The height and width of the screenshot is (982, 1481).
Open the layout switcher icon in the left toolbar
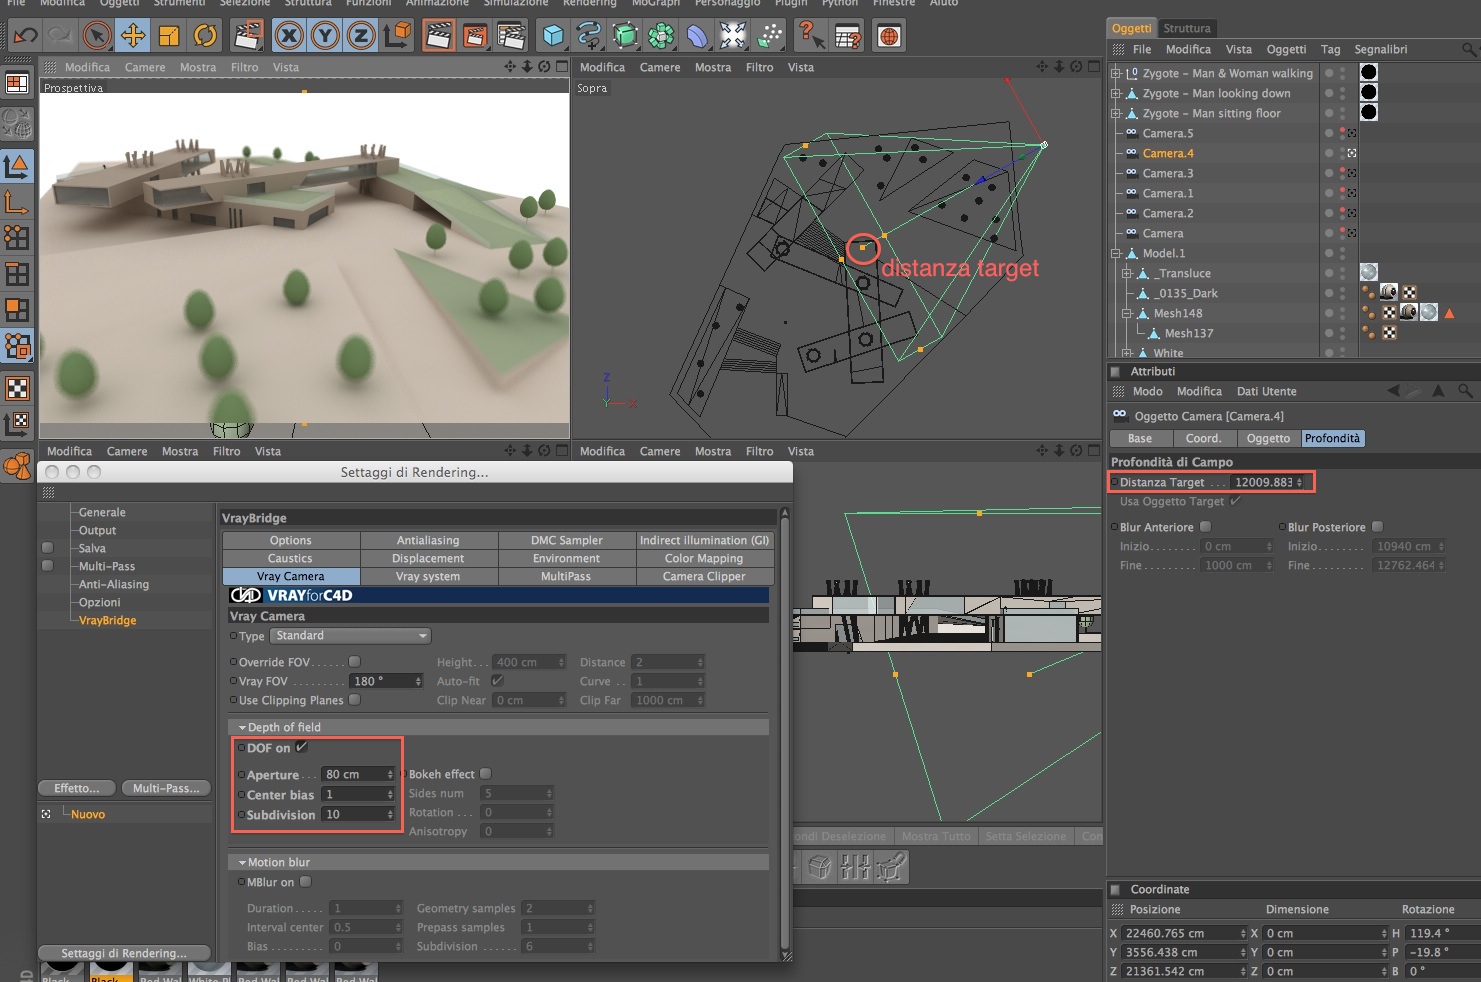point(17,83)
